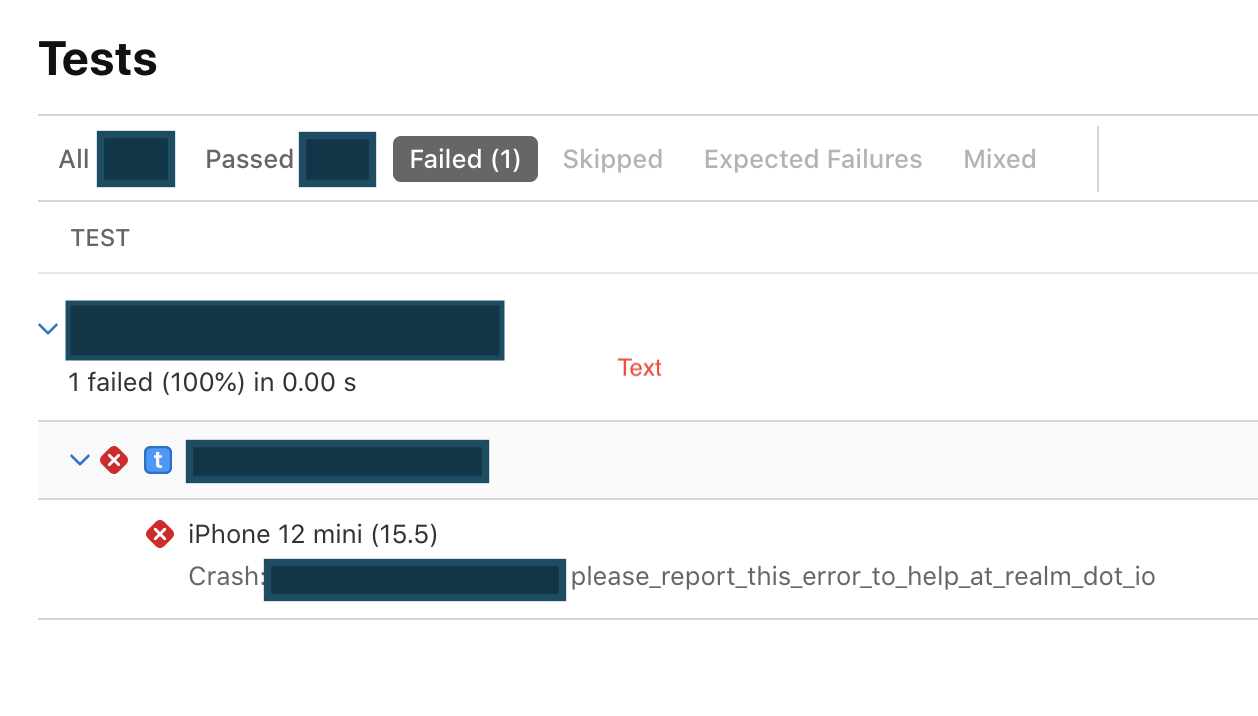This screenshot has height=716, width=1258.
Task: Click the "Crash:" label
Action: point(226,577)
